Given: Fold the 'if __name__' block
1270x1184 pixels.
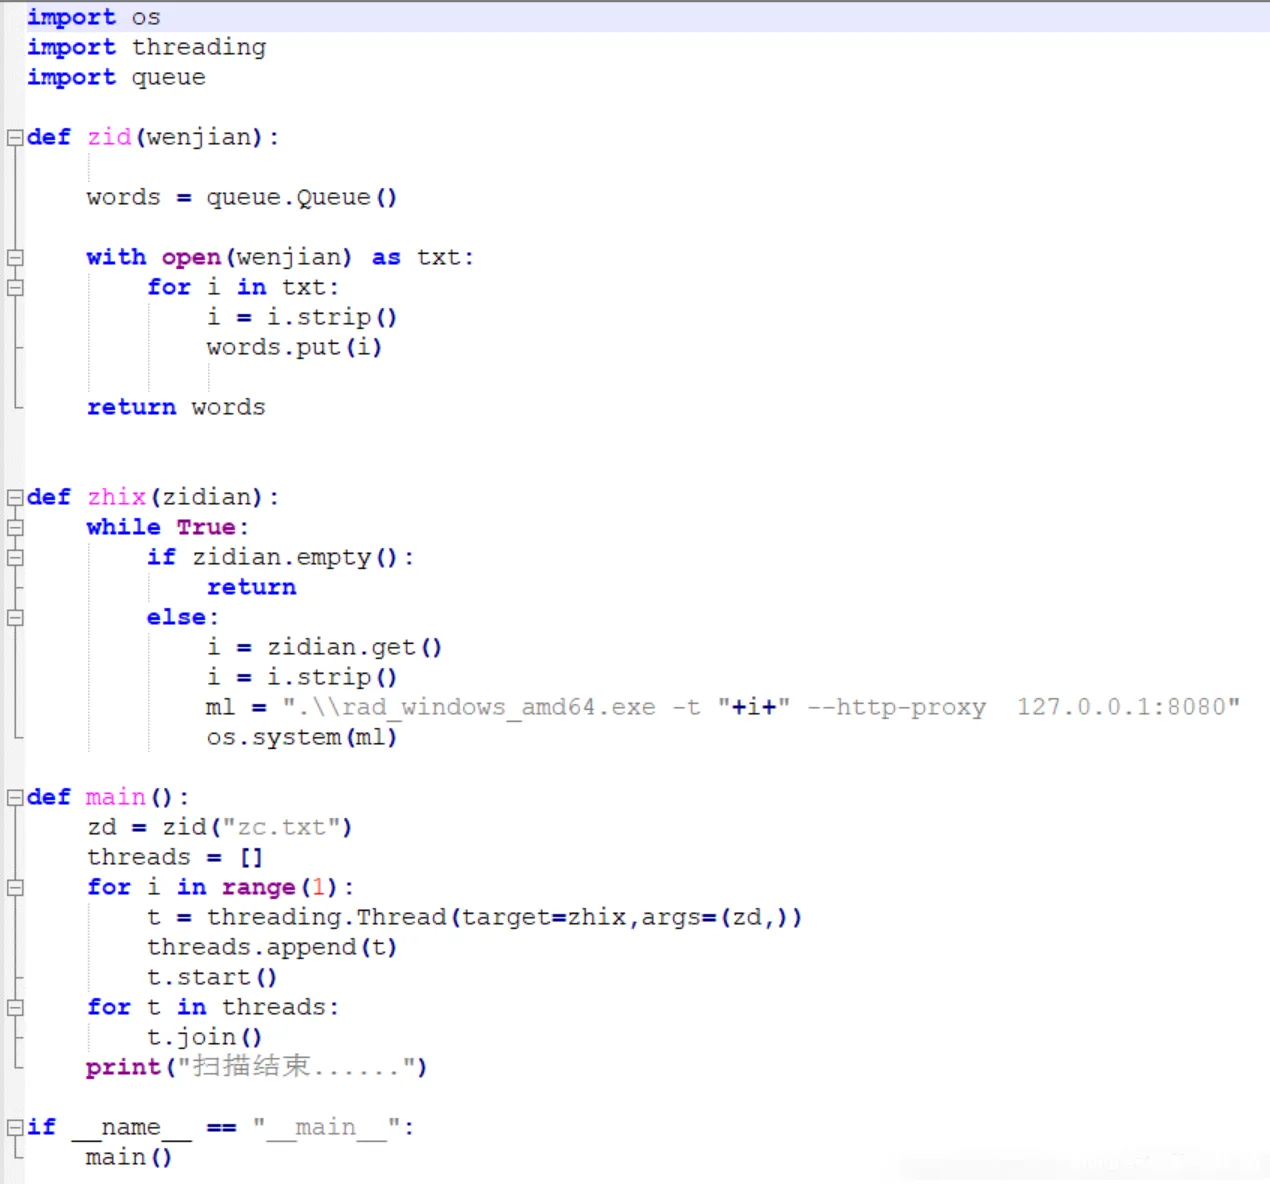Looking at the screenshot, I should click(15, 1128).
